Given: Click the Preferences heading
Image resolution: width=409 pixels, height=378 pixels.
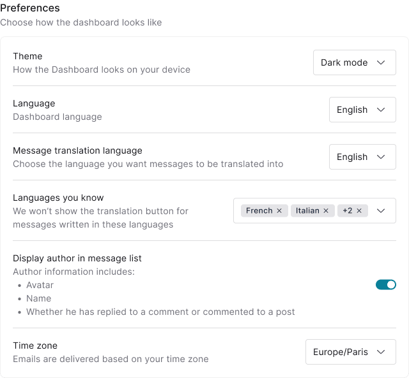Looking at the screenshot, I should click(x=30, y=8).
